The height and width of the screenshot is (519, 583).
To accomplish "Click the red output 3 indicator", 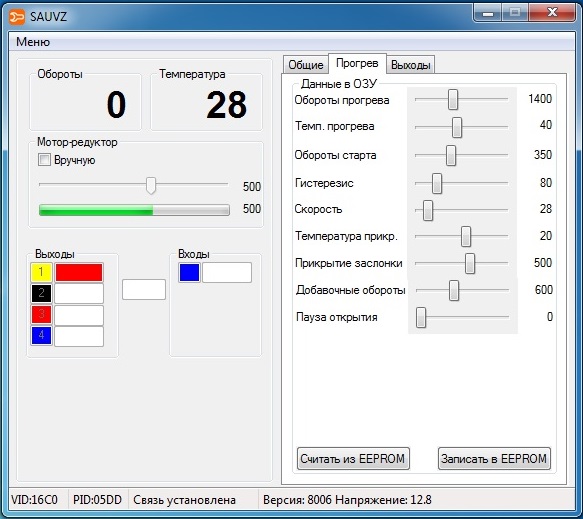I will 41,314.
